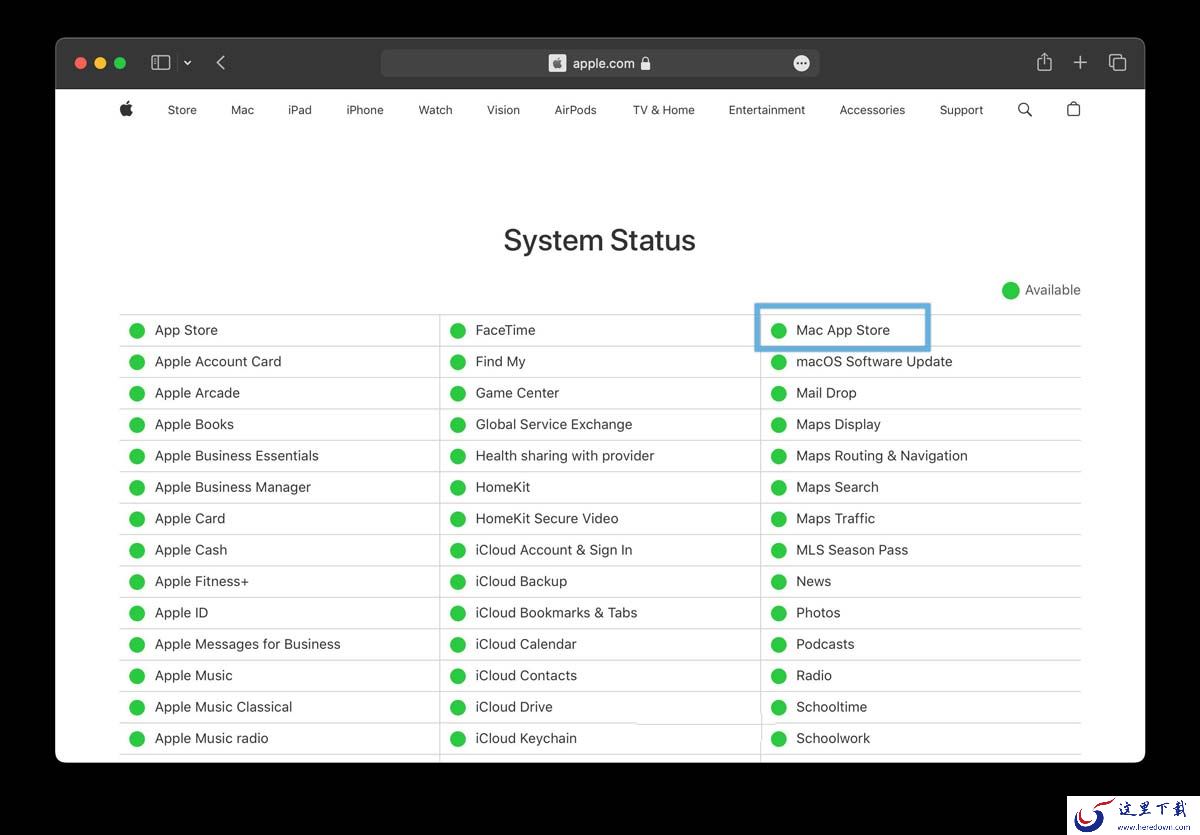Open a new tab with plus icon
This screenshot has width=1200, height=835.
[1080, 63]
